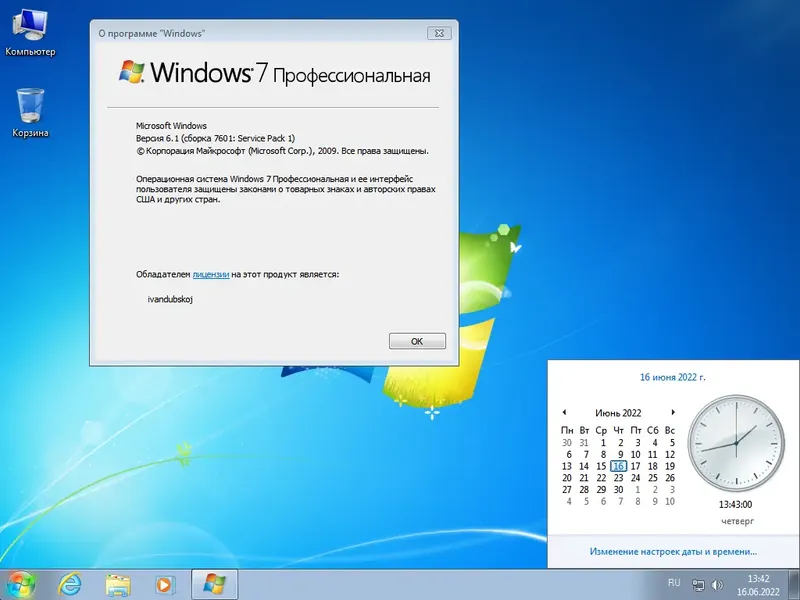This screenshot has width=800, height=600.
Task: Click Июнь 2022 to change calendar view
Action: 620,413
